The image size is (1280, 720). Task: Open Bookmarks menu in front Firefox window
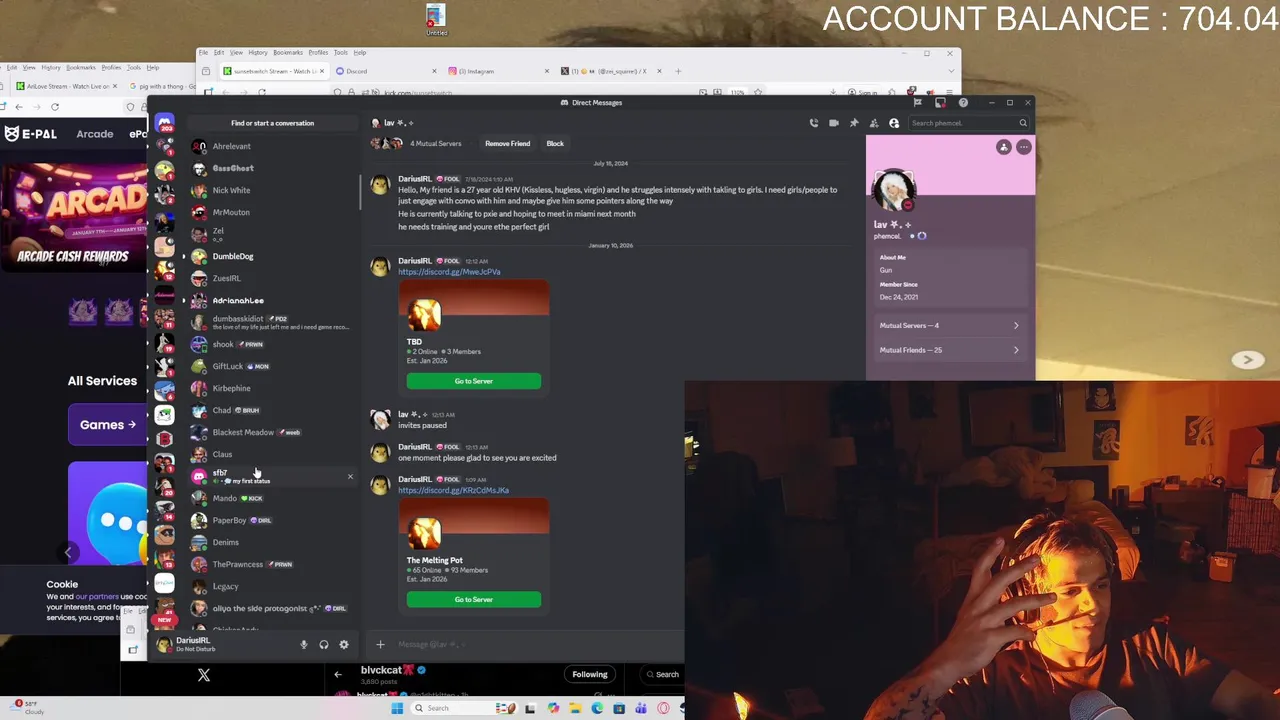click(x=288, y=52)
